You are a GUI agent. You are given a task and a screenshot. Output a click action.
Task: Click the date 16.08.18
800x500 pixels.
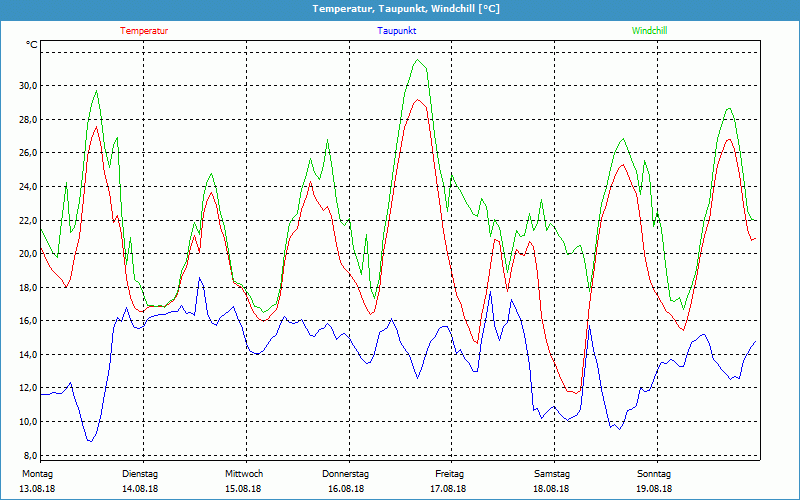coord(346,489)
